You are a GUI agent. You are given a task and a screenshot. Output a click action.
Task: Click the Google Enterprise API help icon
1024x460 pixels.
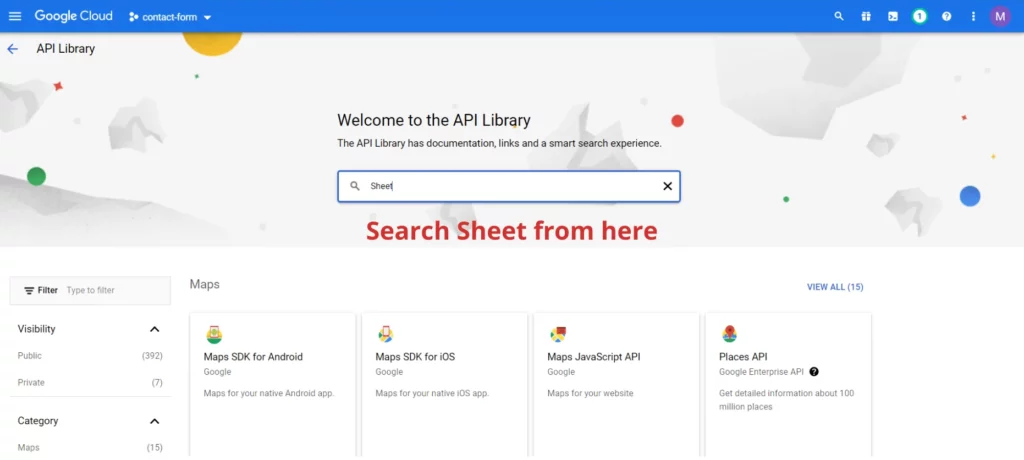(x=814, y=372)
